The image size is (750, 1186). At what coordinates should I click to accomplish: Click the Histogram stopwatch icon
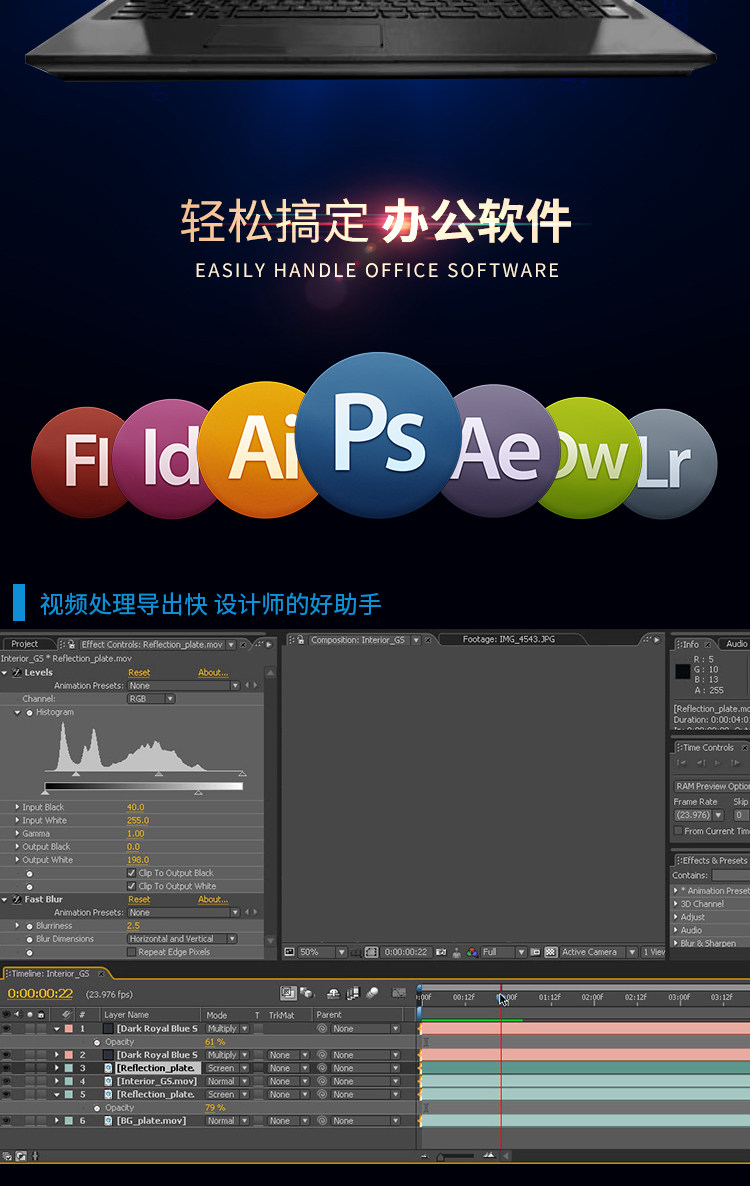click(x=29, y=713)
